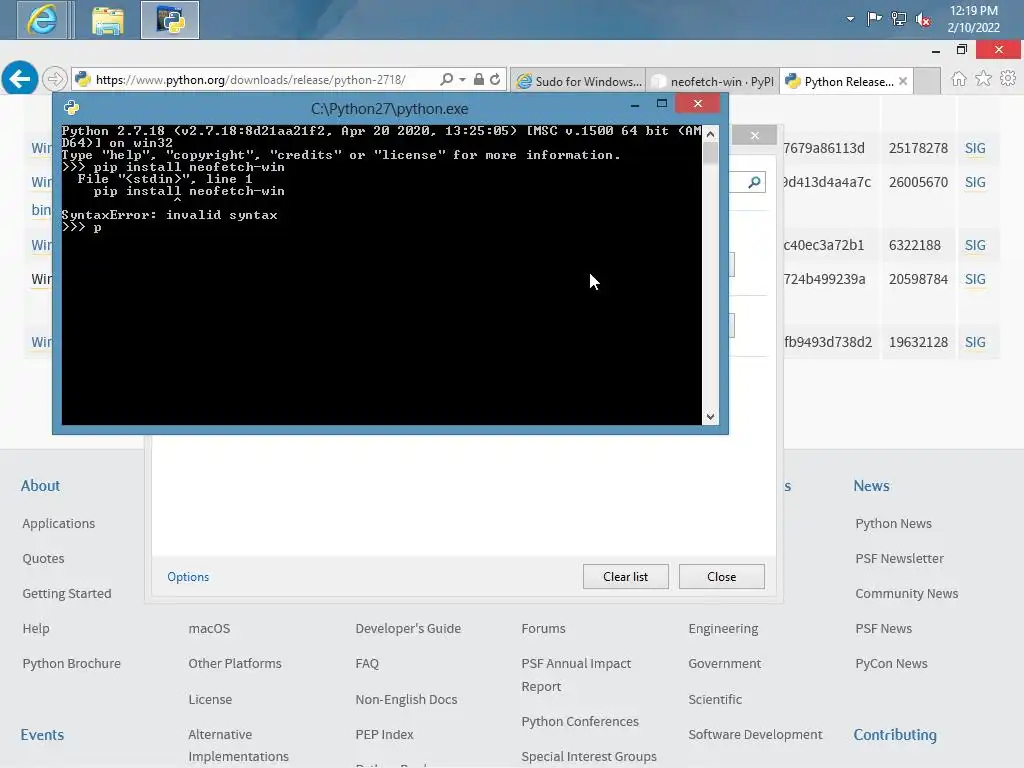Expand the address bar autocomplete dropdown

462,79
